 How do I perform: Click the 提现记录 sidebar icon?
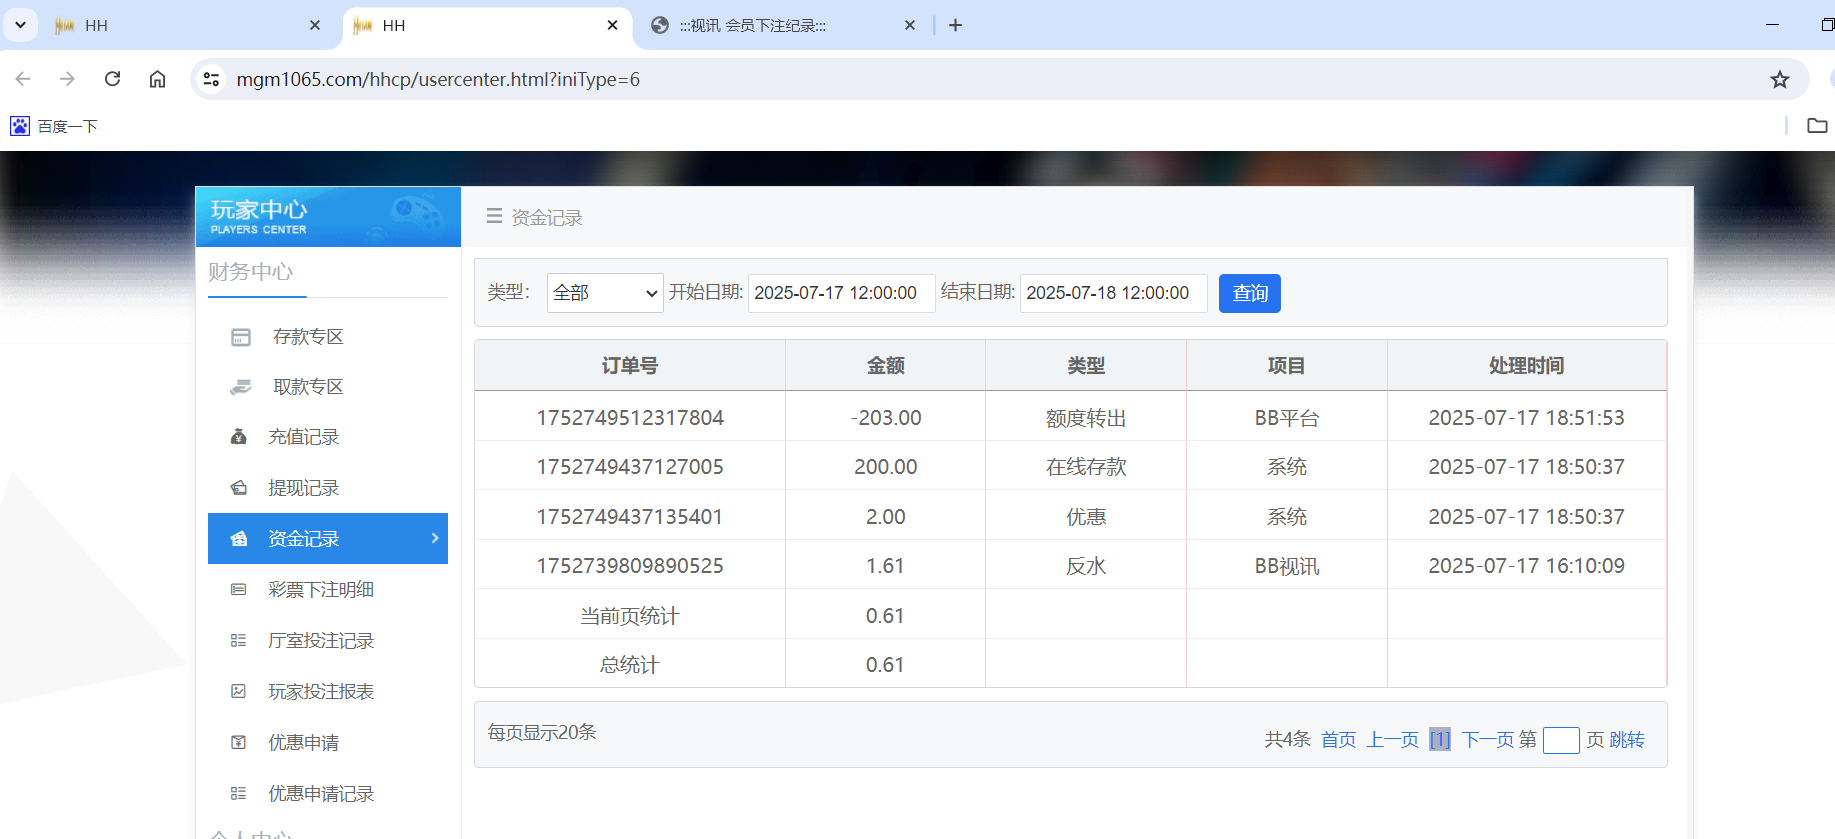tap(239, 488)
